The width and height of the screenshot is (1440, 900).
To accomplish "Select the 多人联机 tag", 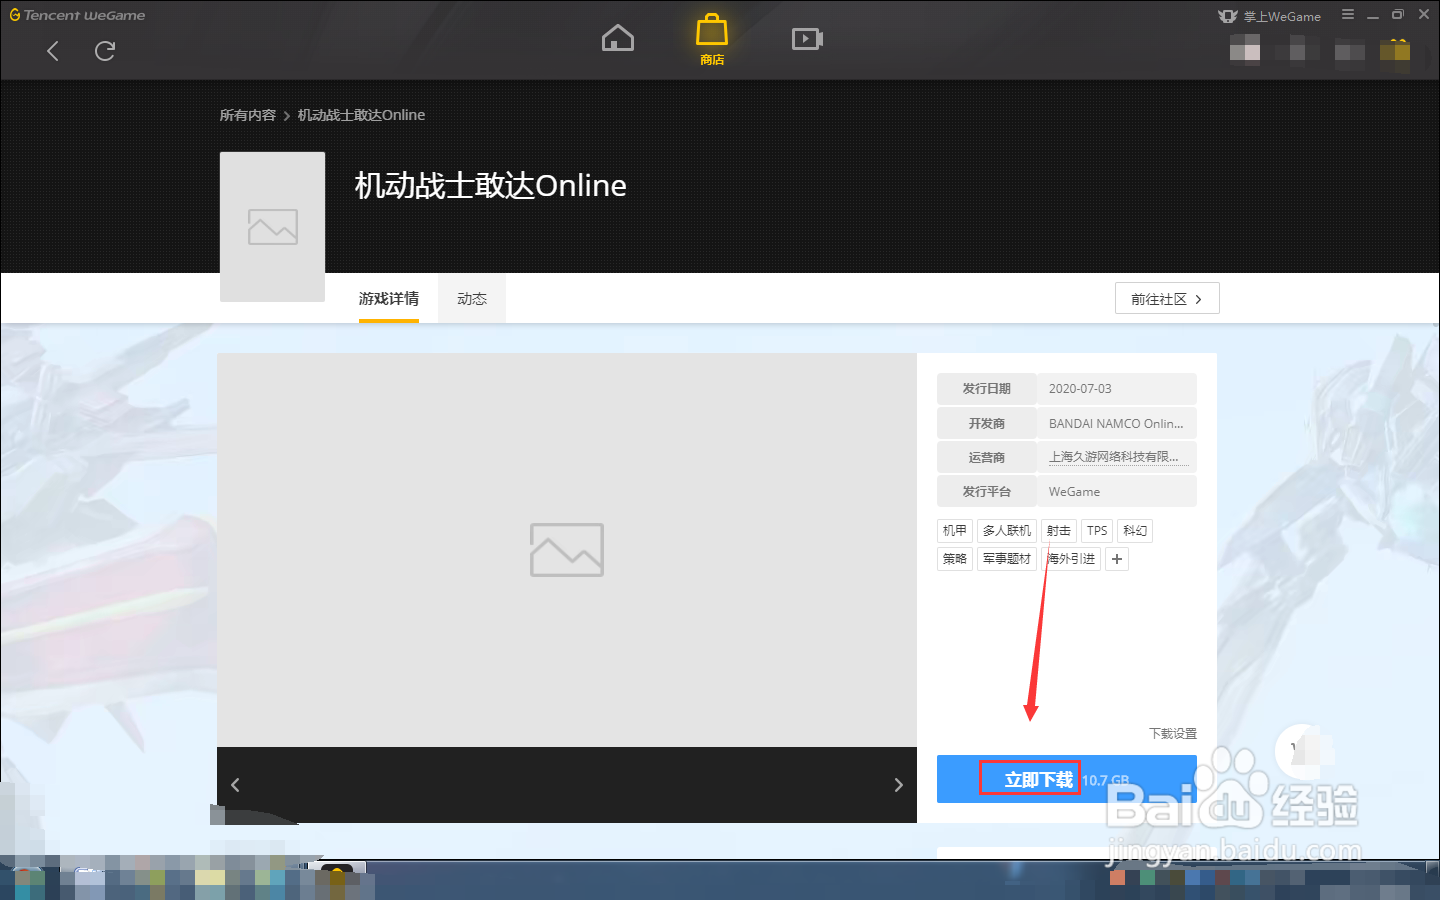I will 1007,531.
